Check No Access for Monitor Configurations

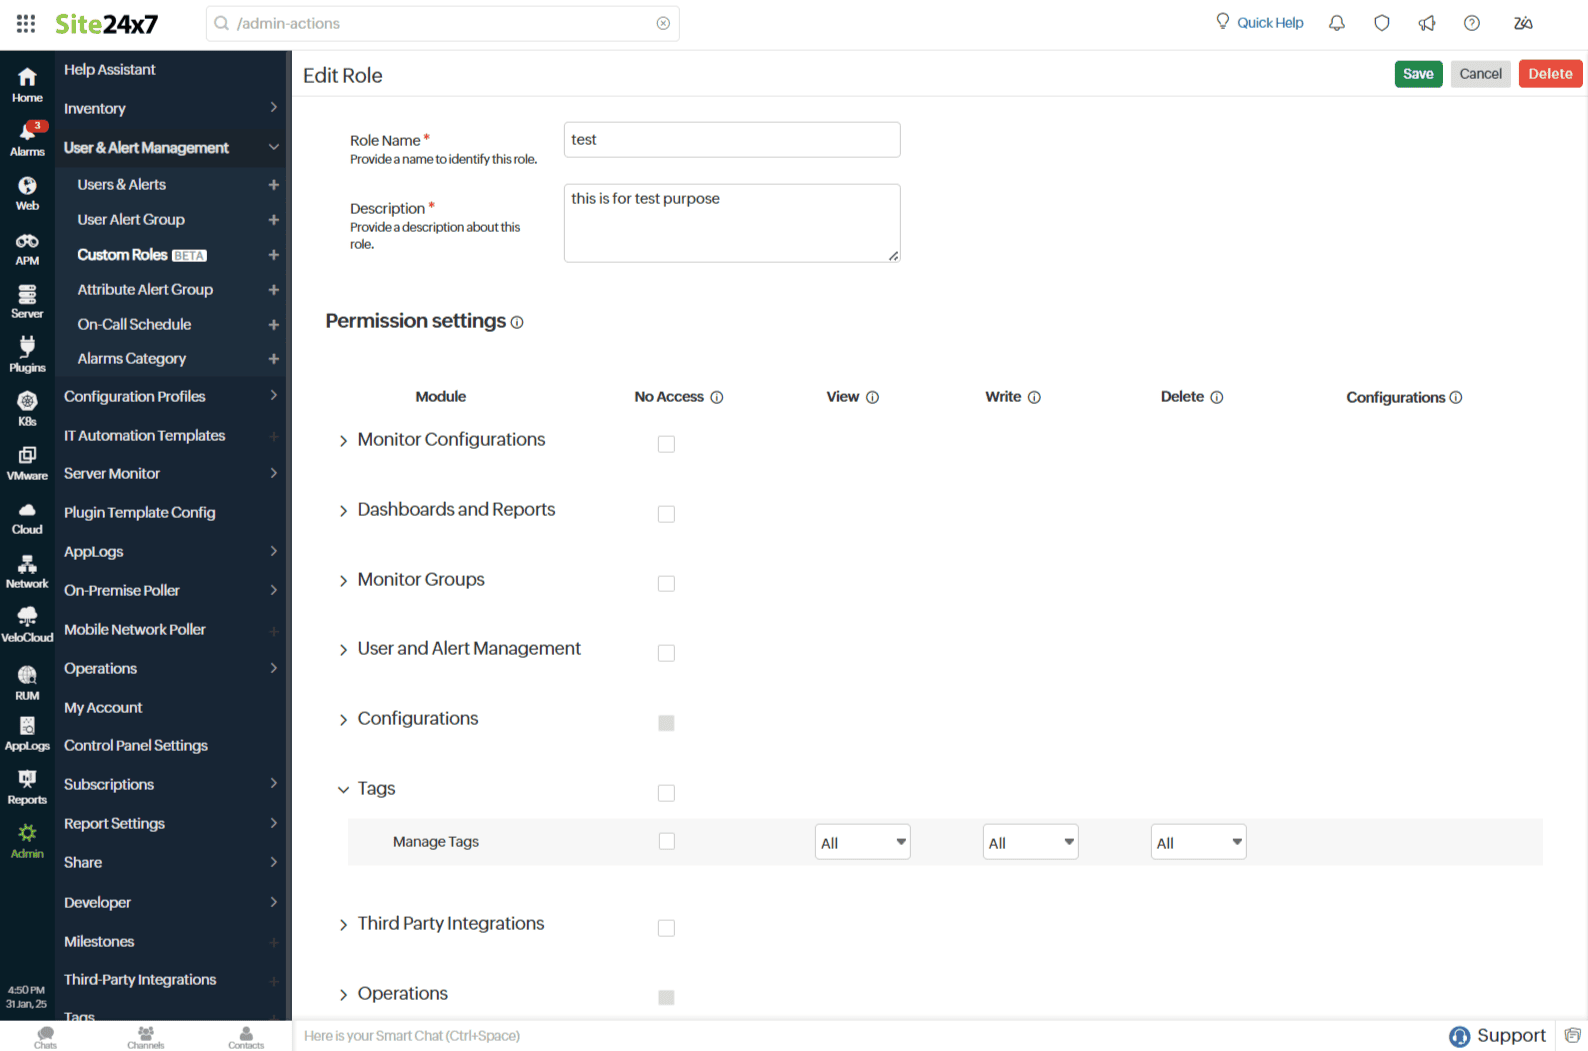click(666, 444)
